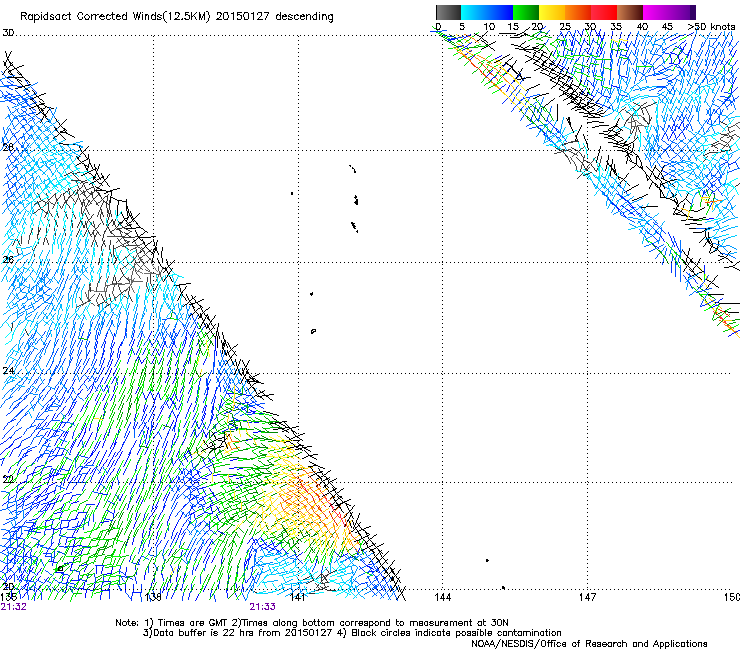Click the cyan 5-10 knots legend swatch

tap(474, 12)
